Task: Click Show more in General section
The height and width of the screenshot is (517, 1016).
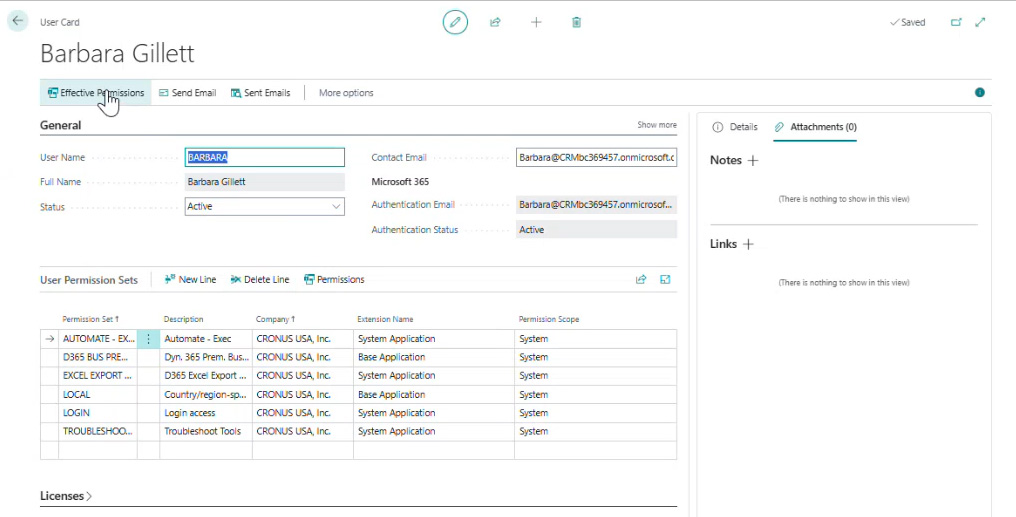Action: [657, 124]
